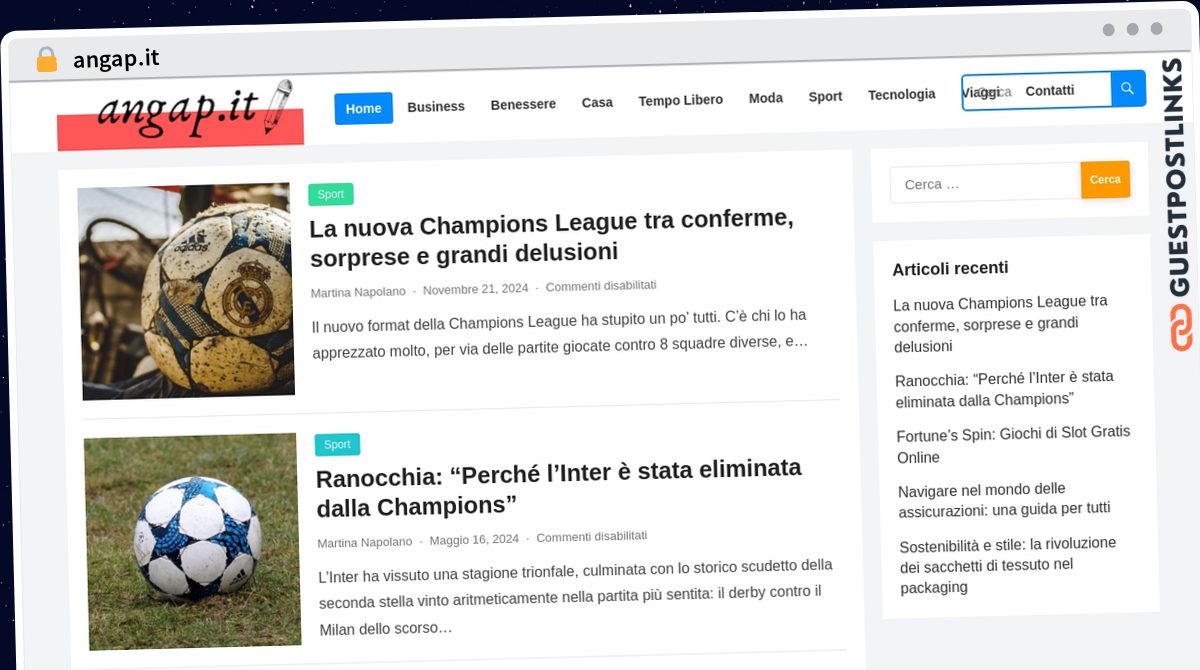Open the Tempo Libero menu

[681, 100]
